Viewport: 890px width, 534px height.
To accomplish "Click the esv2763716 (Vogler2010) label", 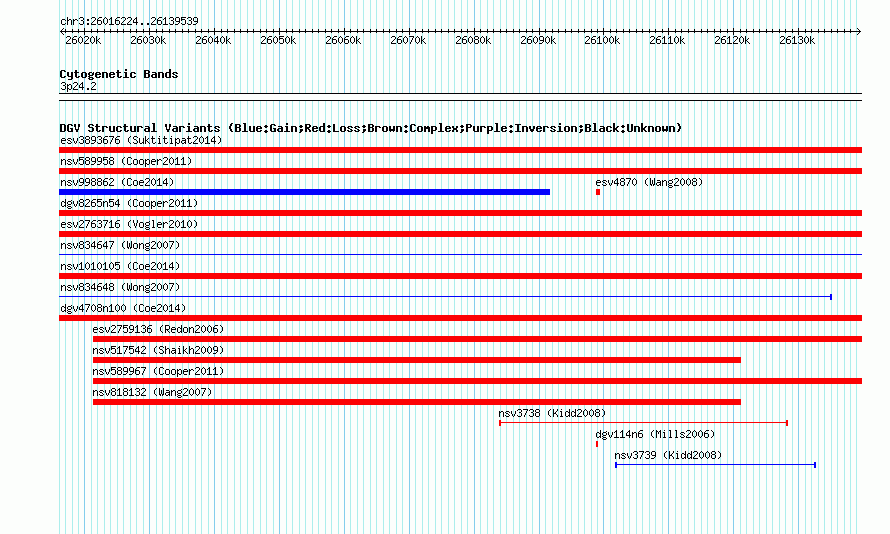I will tap(129, 224).
